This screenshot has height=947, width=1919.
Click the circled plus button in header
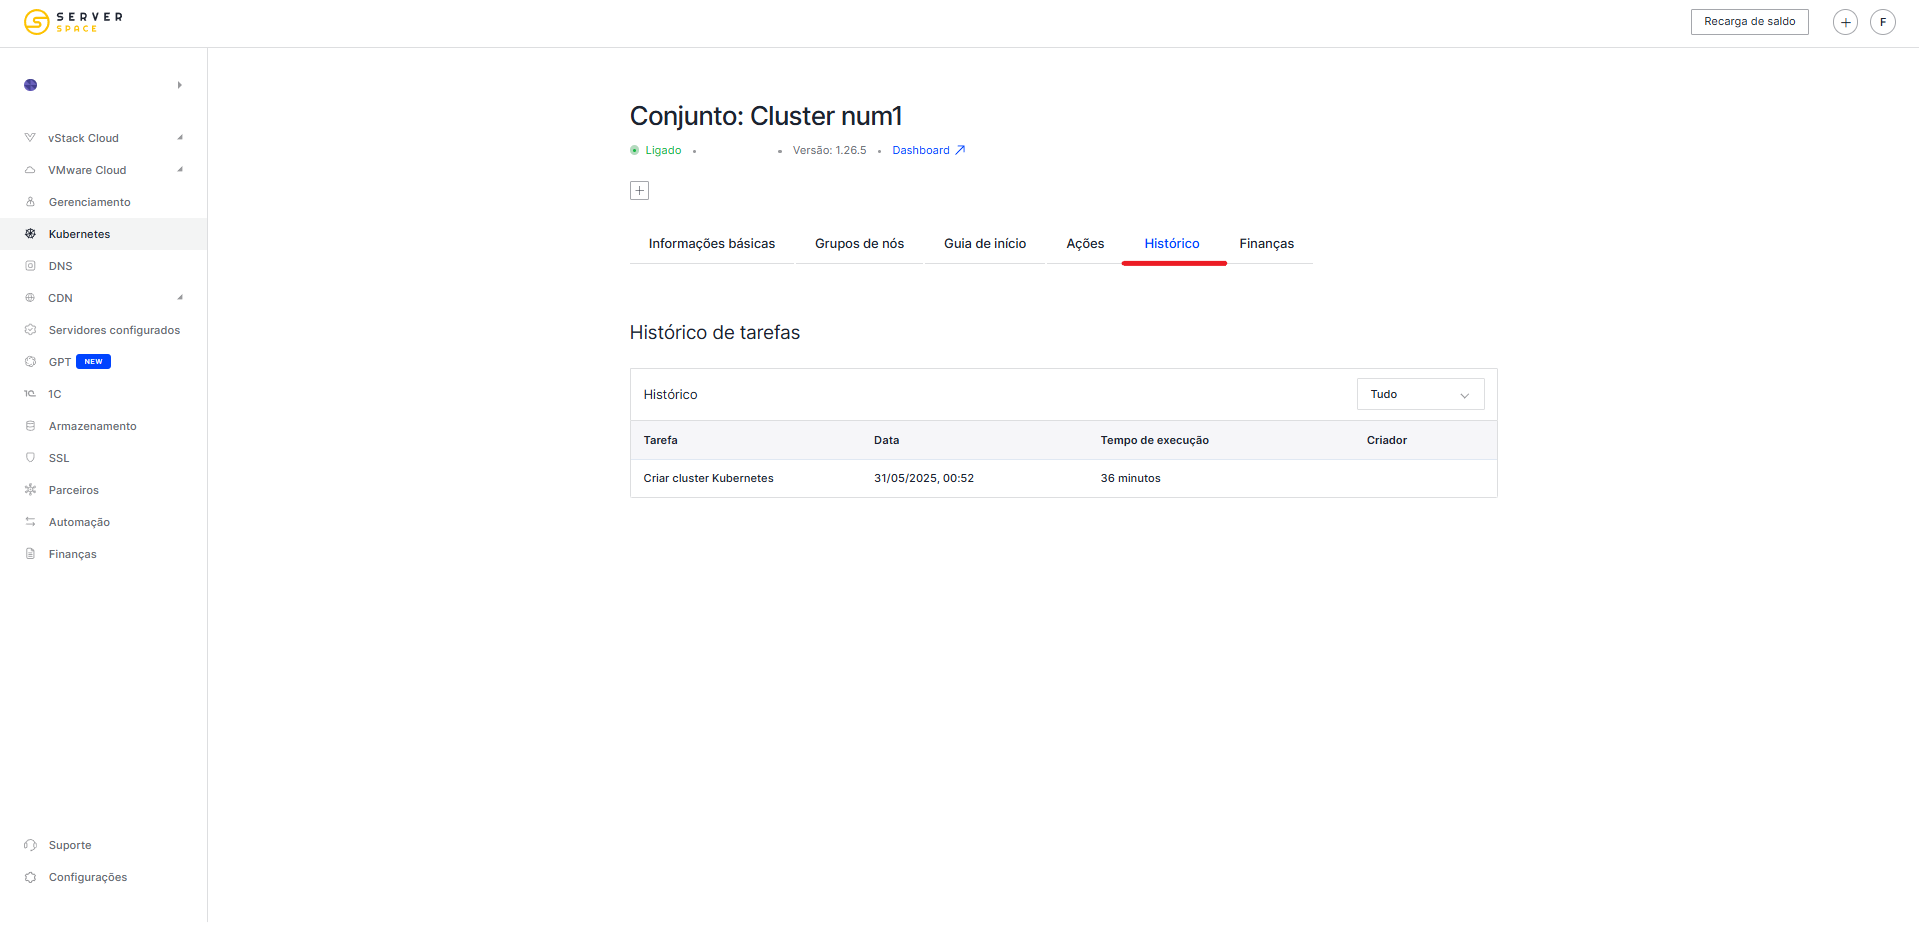click(1845, 22)
